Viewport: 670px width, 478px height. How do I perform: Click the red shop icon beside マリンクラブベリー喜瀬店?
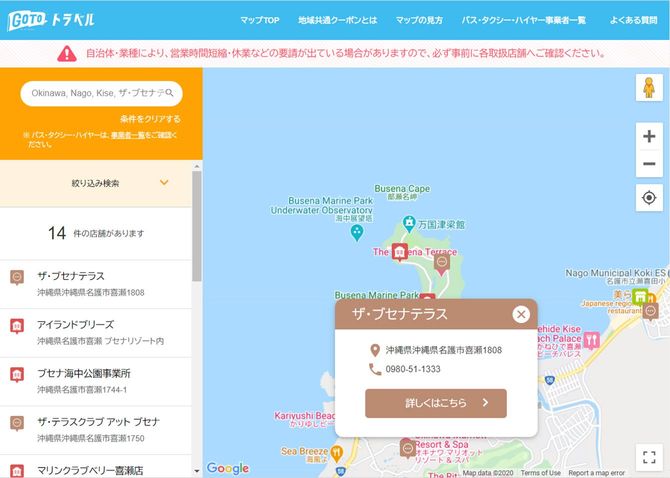click(17, 471)
